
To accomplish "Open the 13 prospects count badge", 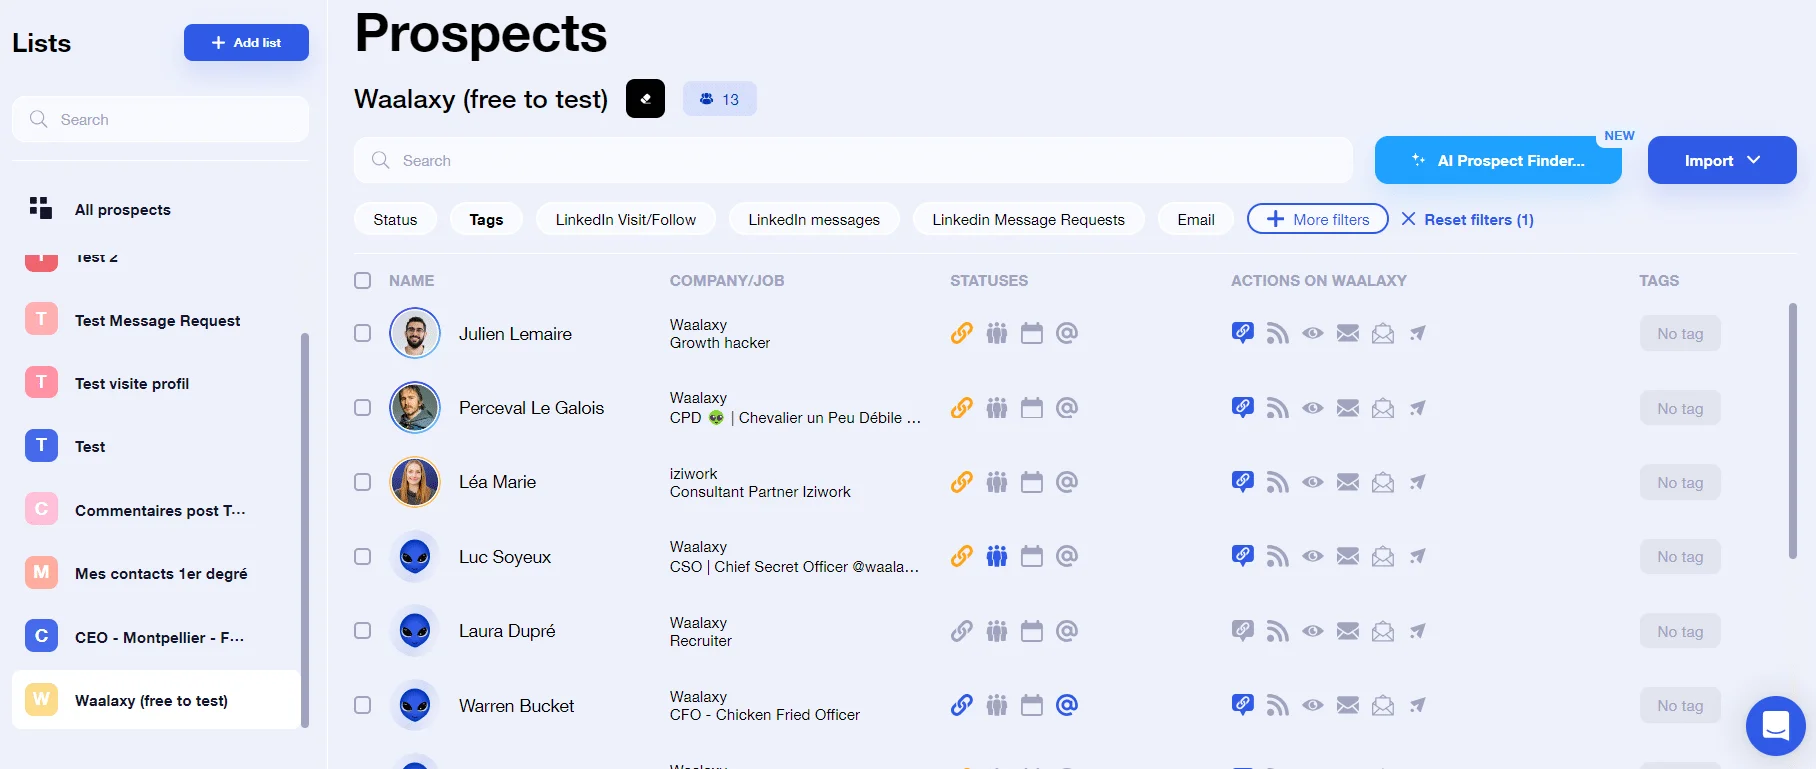I will pyautogui.click(x=720, y=99).
